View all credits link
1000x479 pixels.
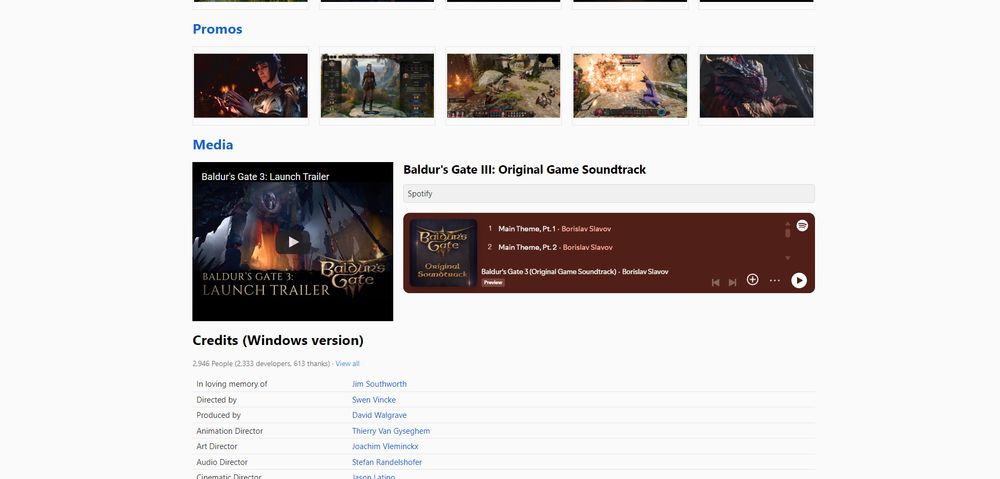point(348,364)
